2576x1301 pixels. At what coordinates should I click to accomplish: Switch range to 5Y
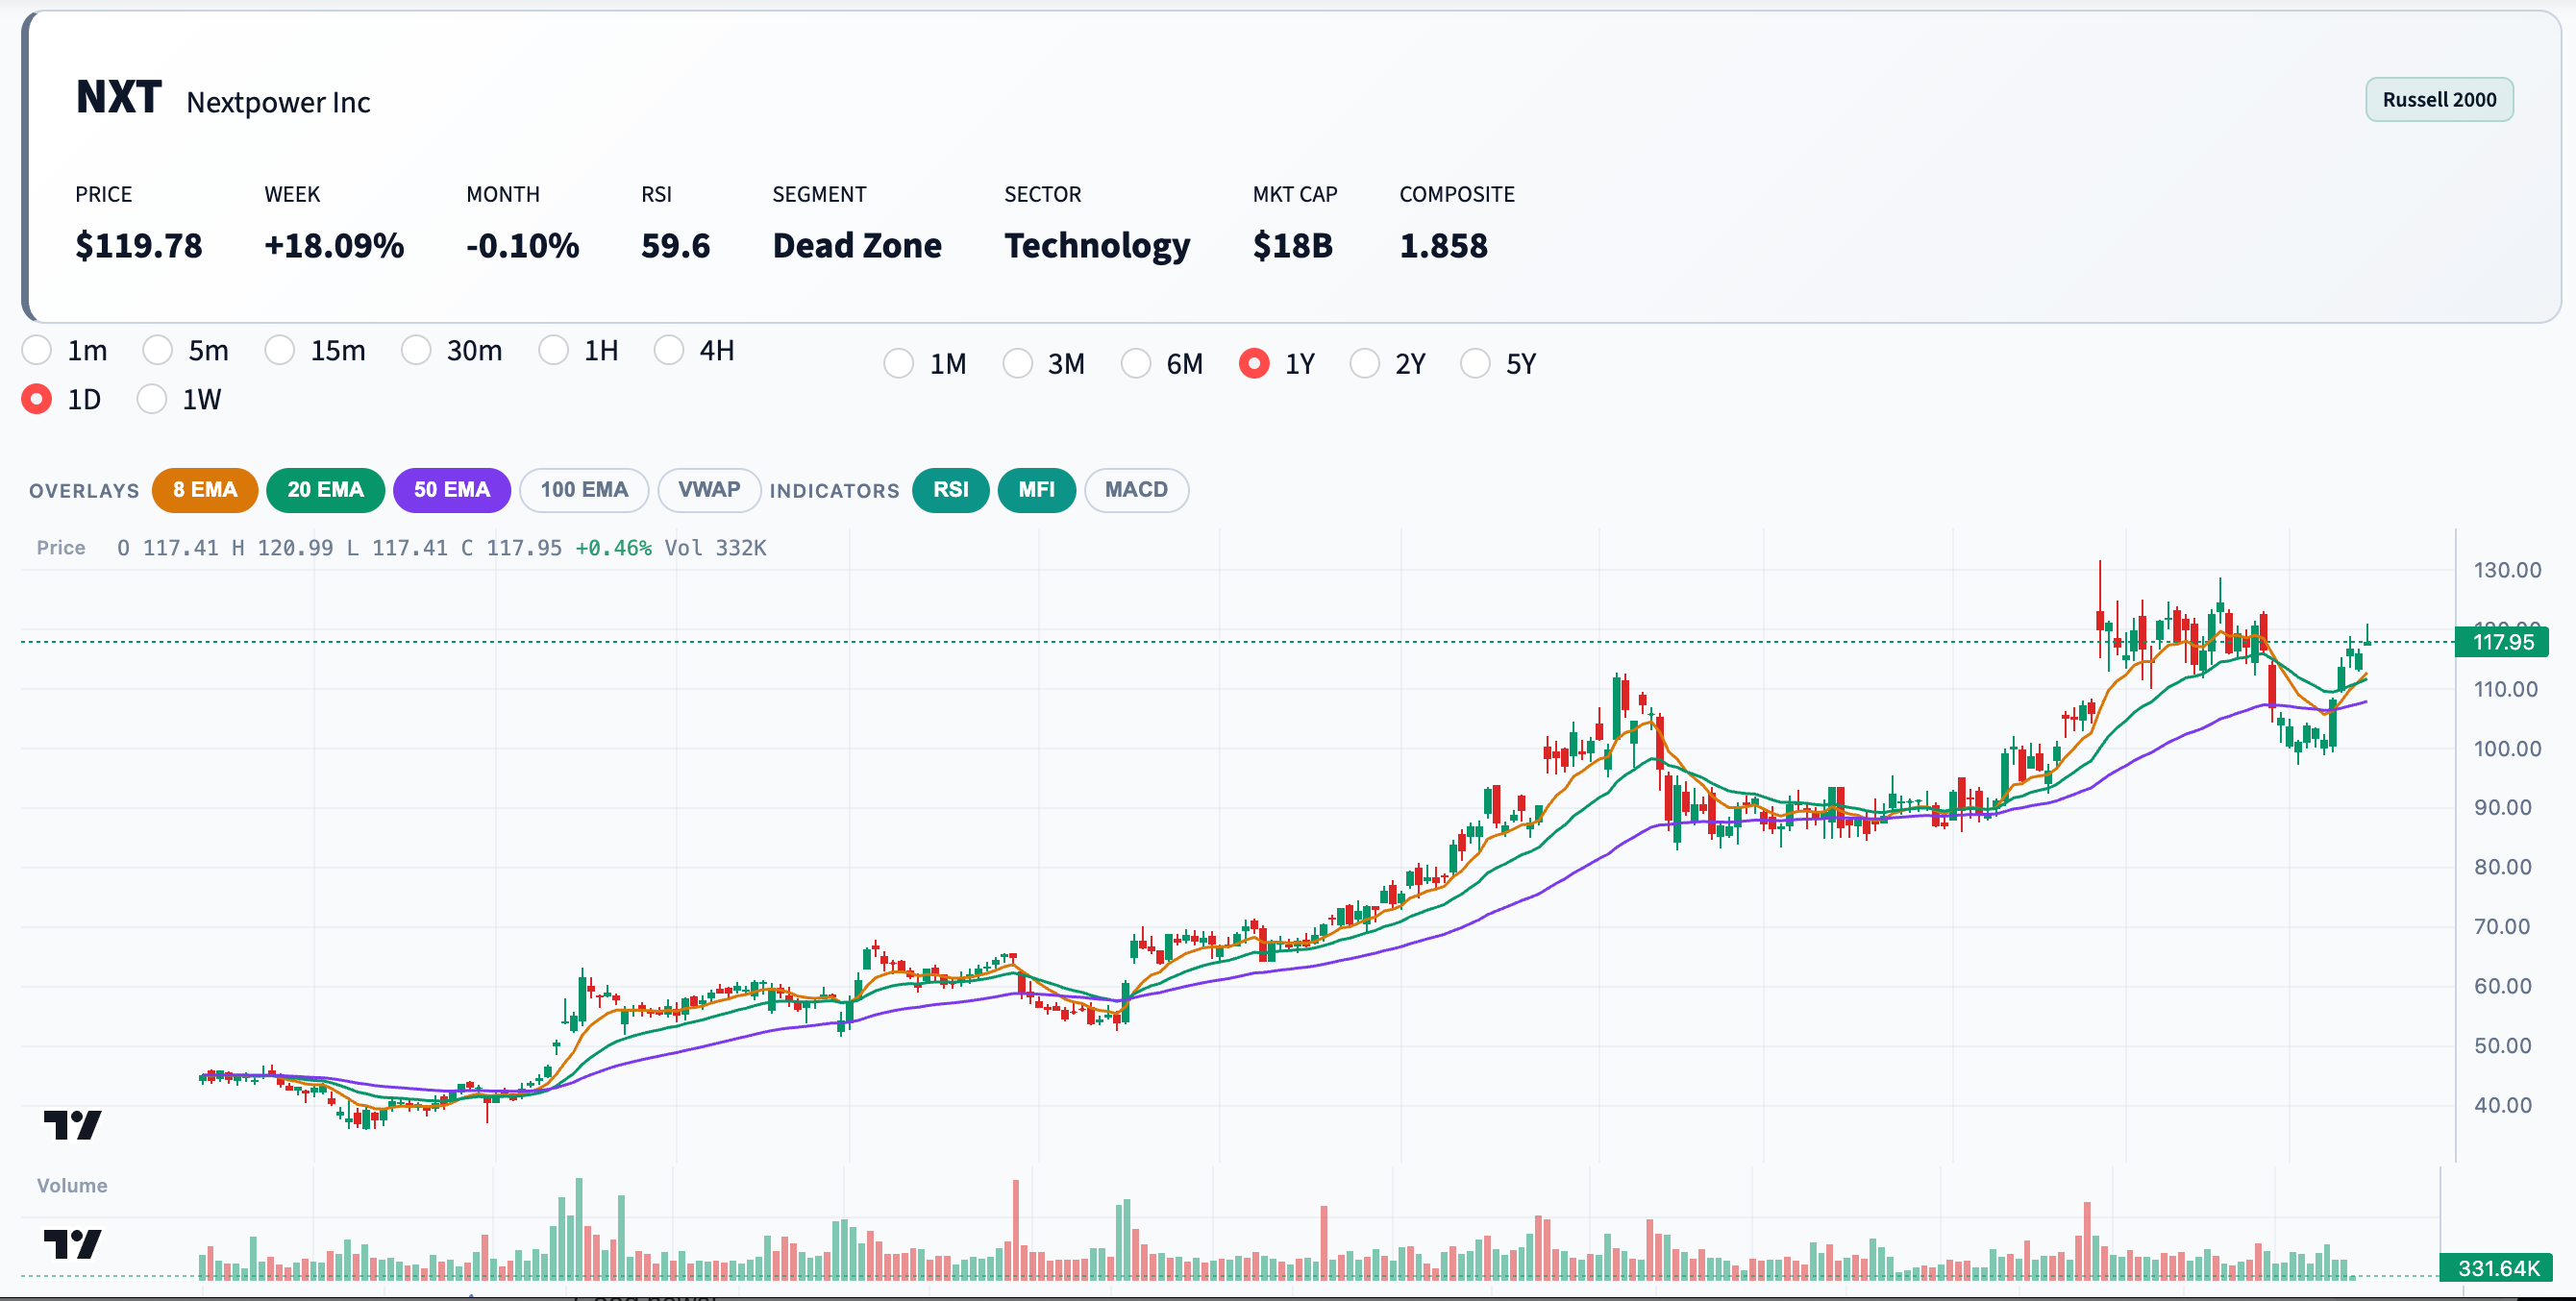1475,363
